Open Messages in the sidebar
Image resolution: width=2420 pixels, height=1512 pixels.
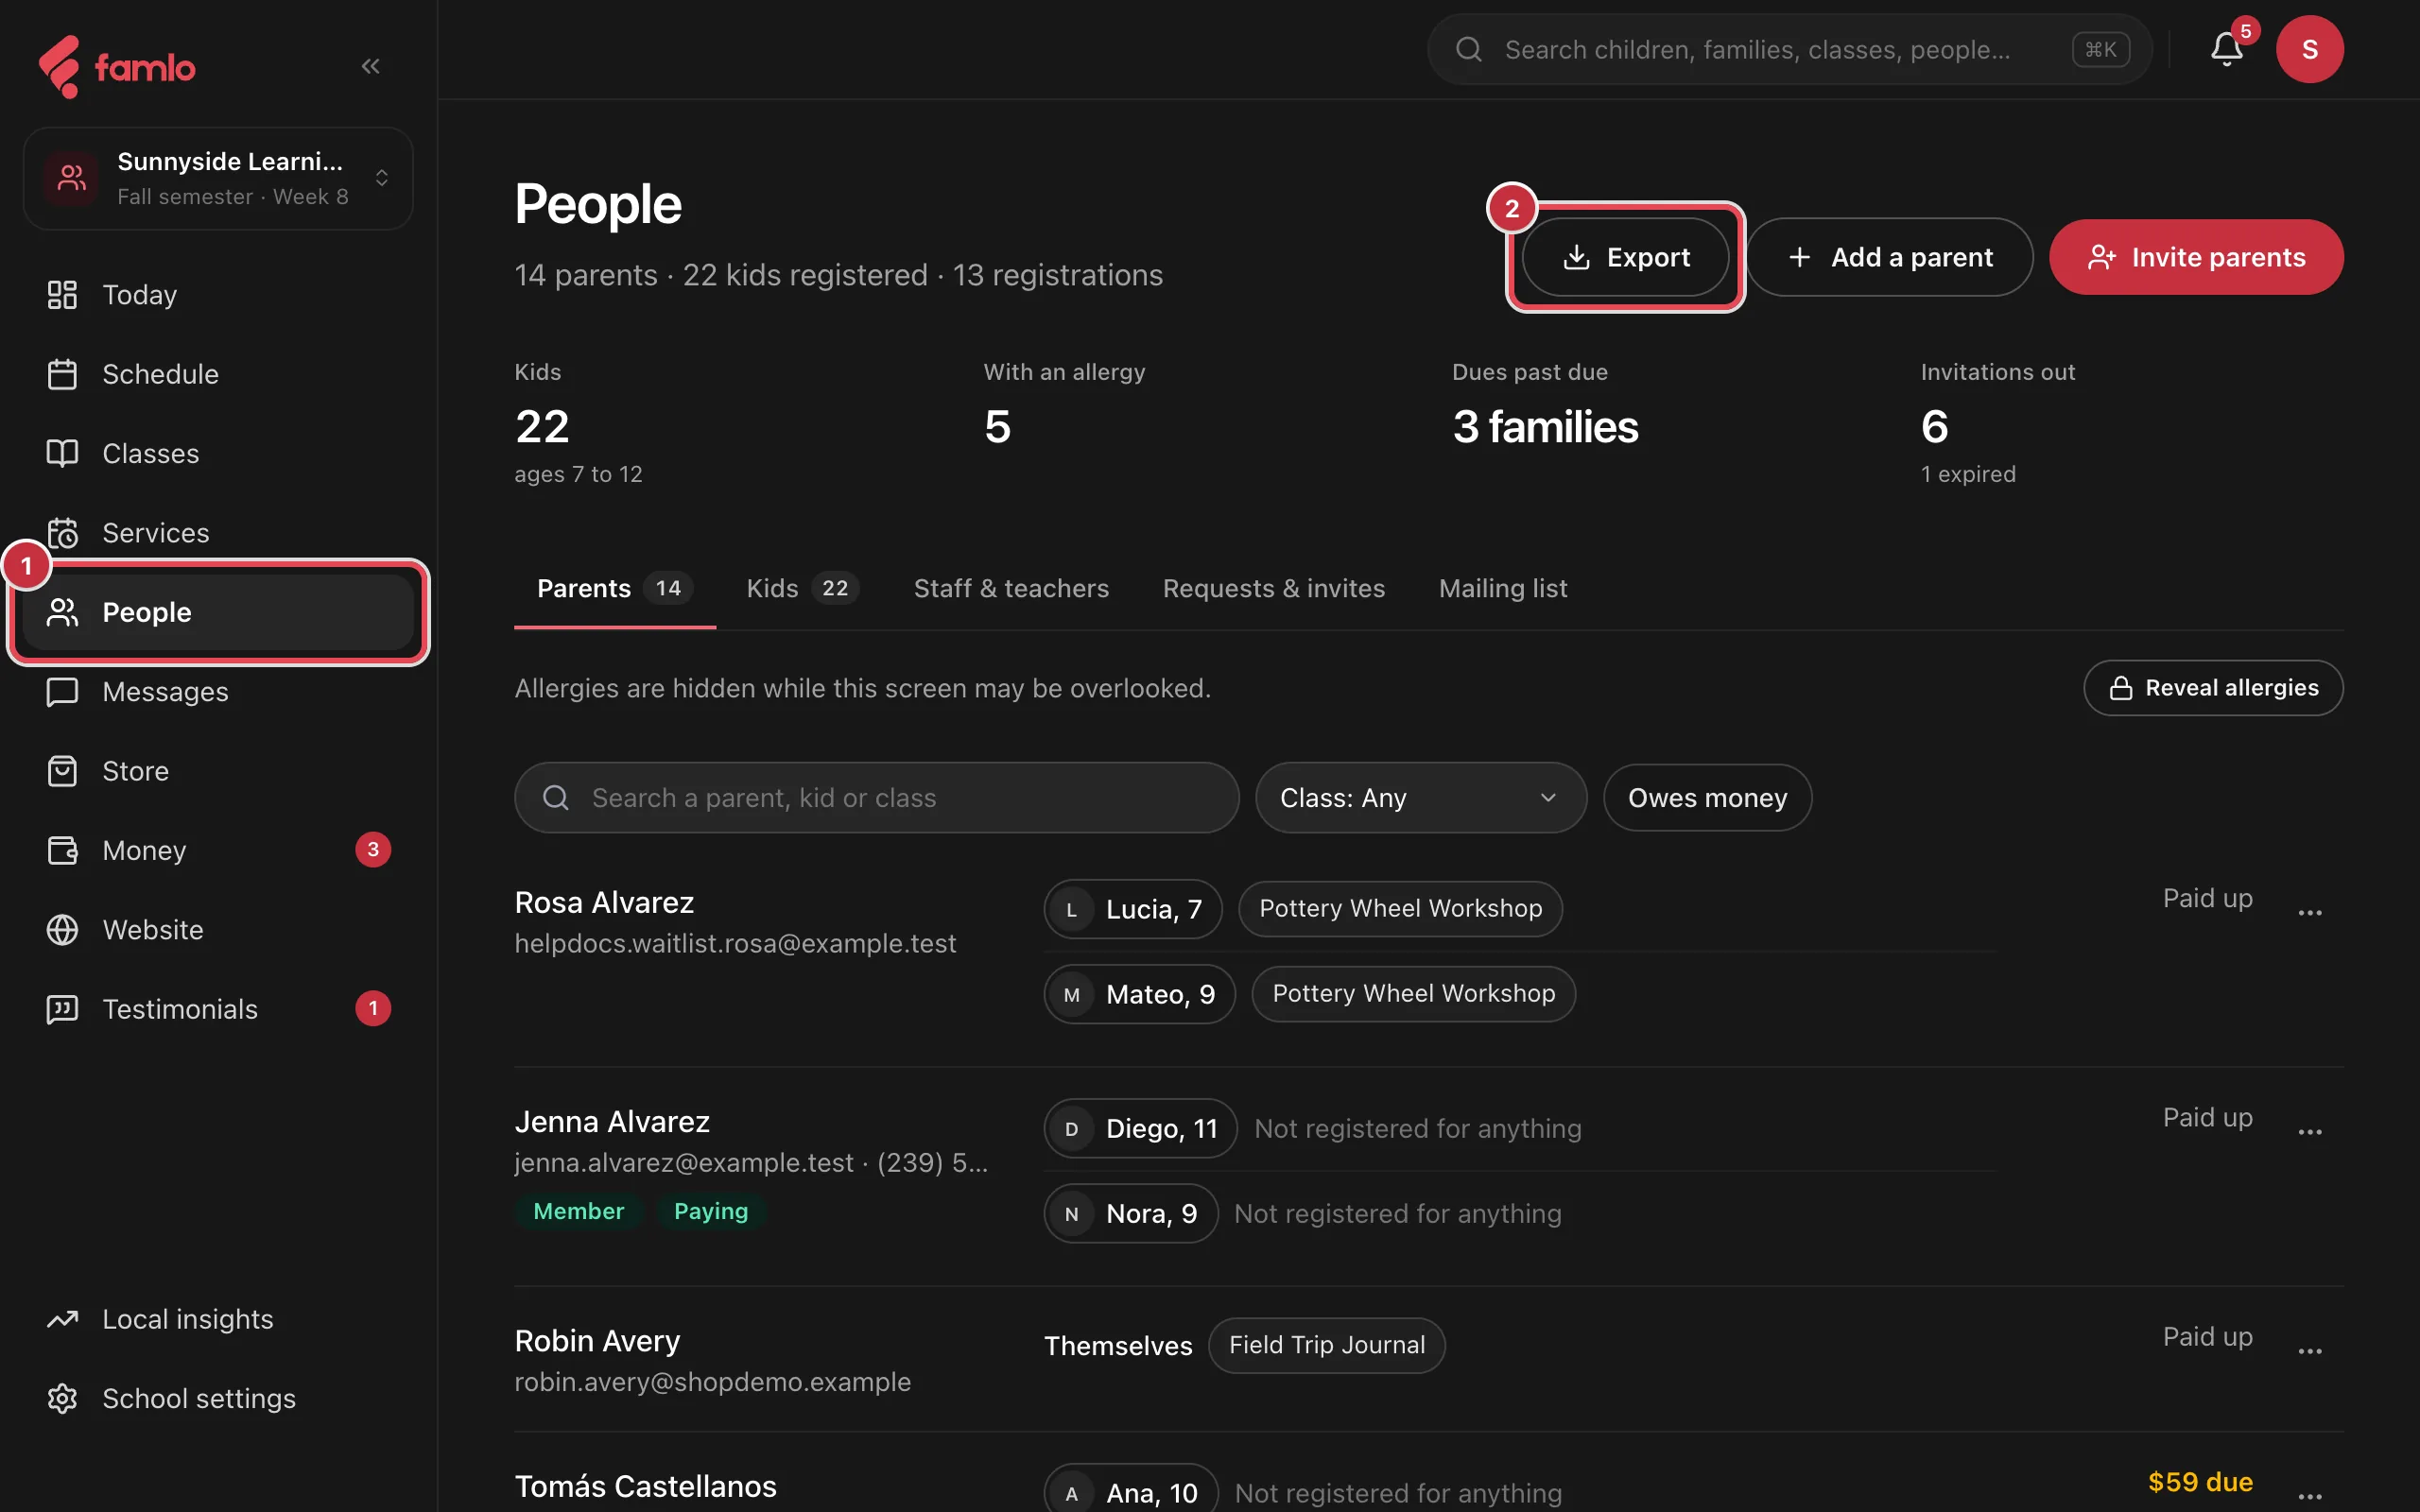pos(217,692)
